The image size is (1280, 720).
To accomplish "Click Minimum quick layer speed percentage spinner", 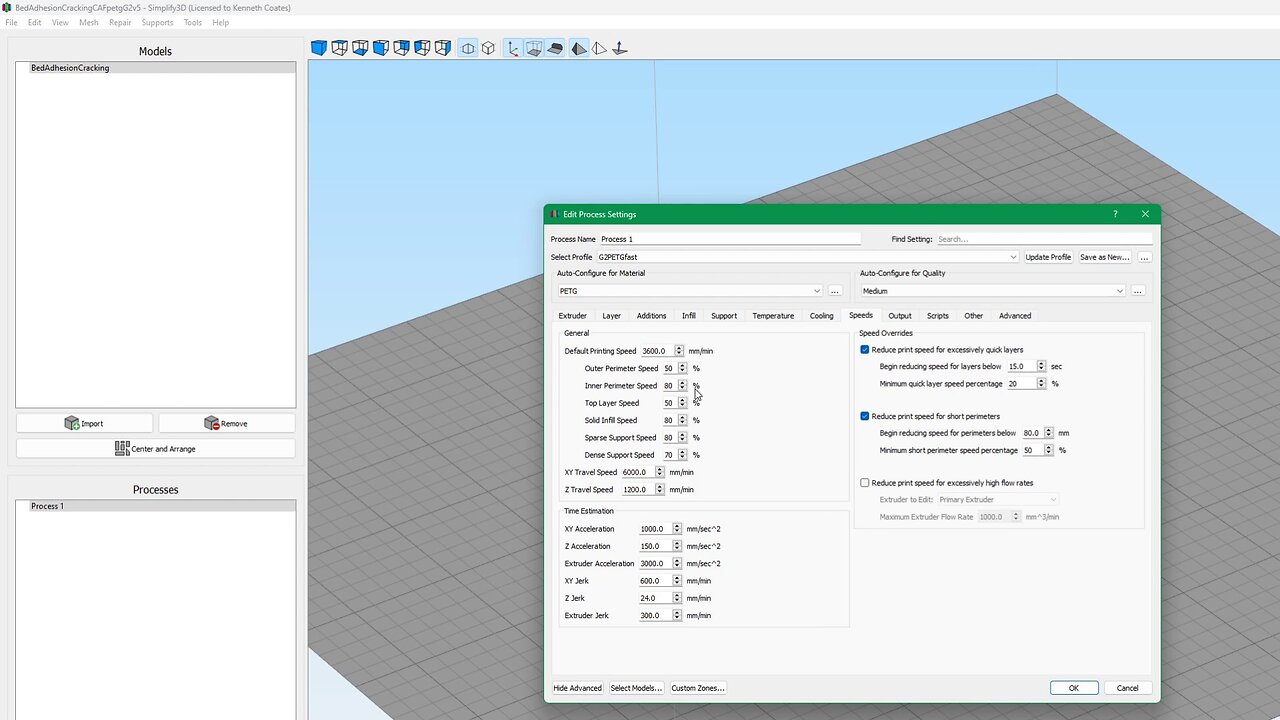I will [x=1041, y=384].
